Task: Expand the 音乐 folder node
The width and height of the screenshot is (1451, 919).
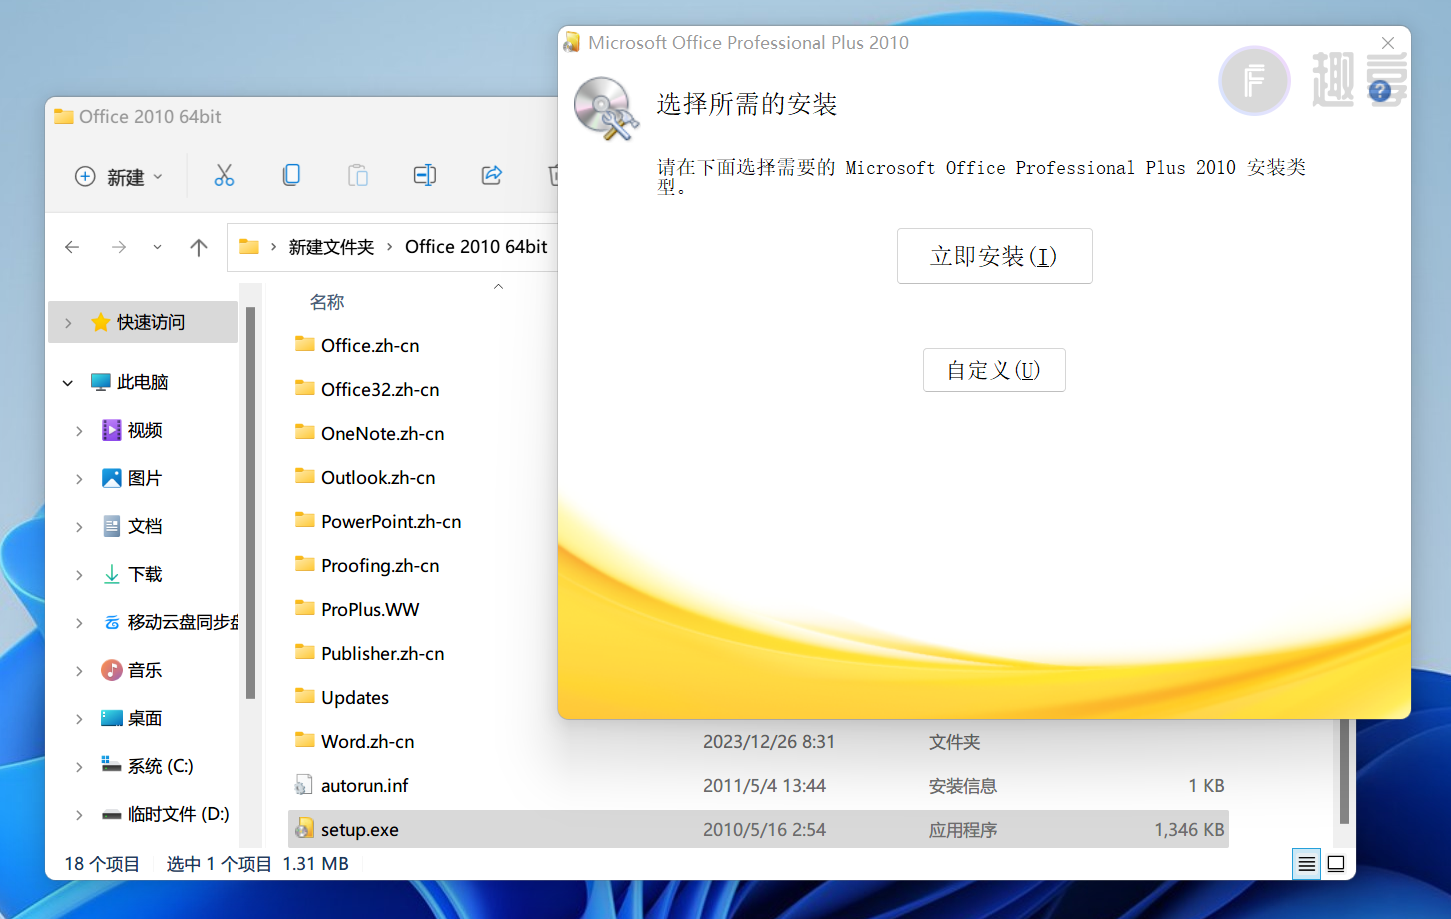Action: click(79, 671)
